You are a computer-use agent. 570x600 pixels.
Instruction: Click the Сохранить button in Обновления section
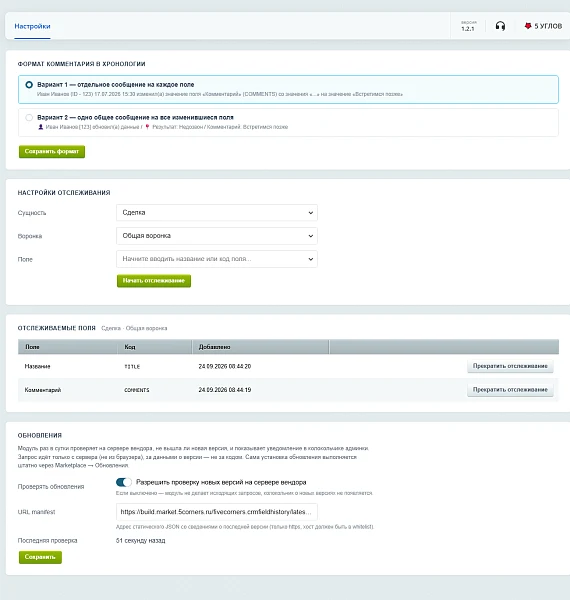point(40,557)
